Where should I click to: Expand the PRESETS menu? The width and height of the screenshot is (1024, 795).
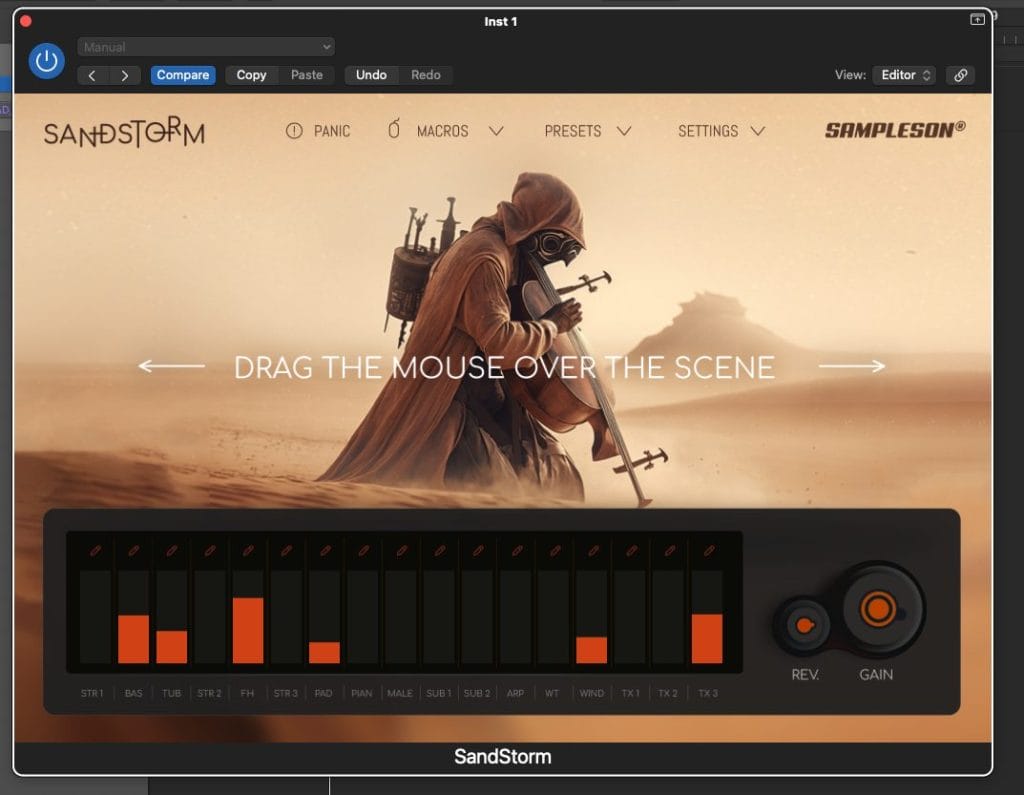pyautogui.click(x=588, y=131)
